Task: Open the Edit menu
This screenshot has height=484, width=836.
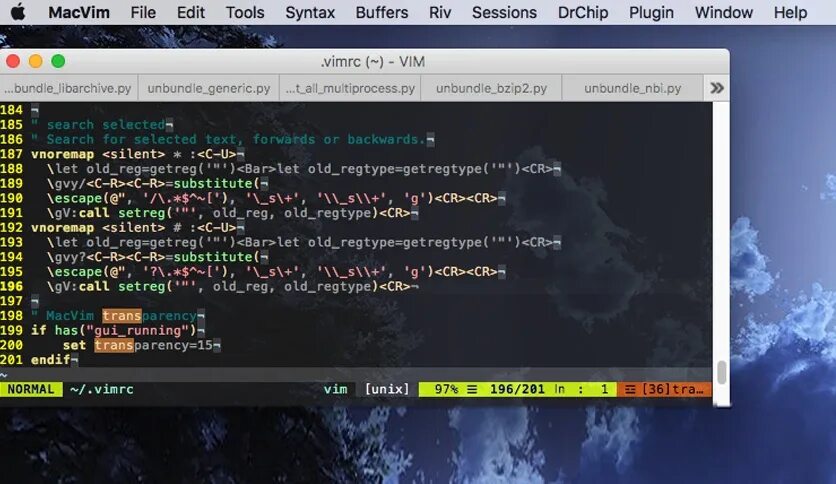Action: tap(190, 12)
